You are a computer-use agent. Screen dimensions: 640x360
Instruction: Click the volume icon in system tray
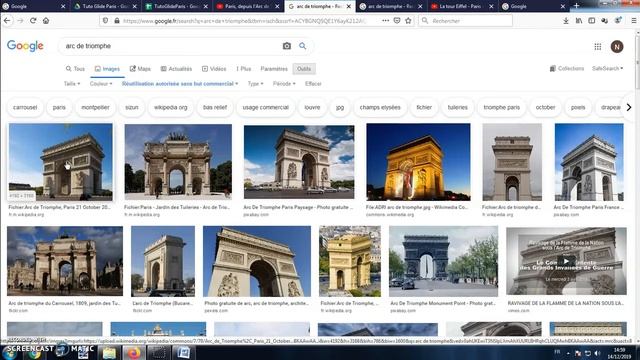coord(597,353)
